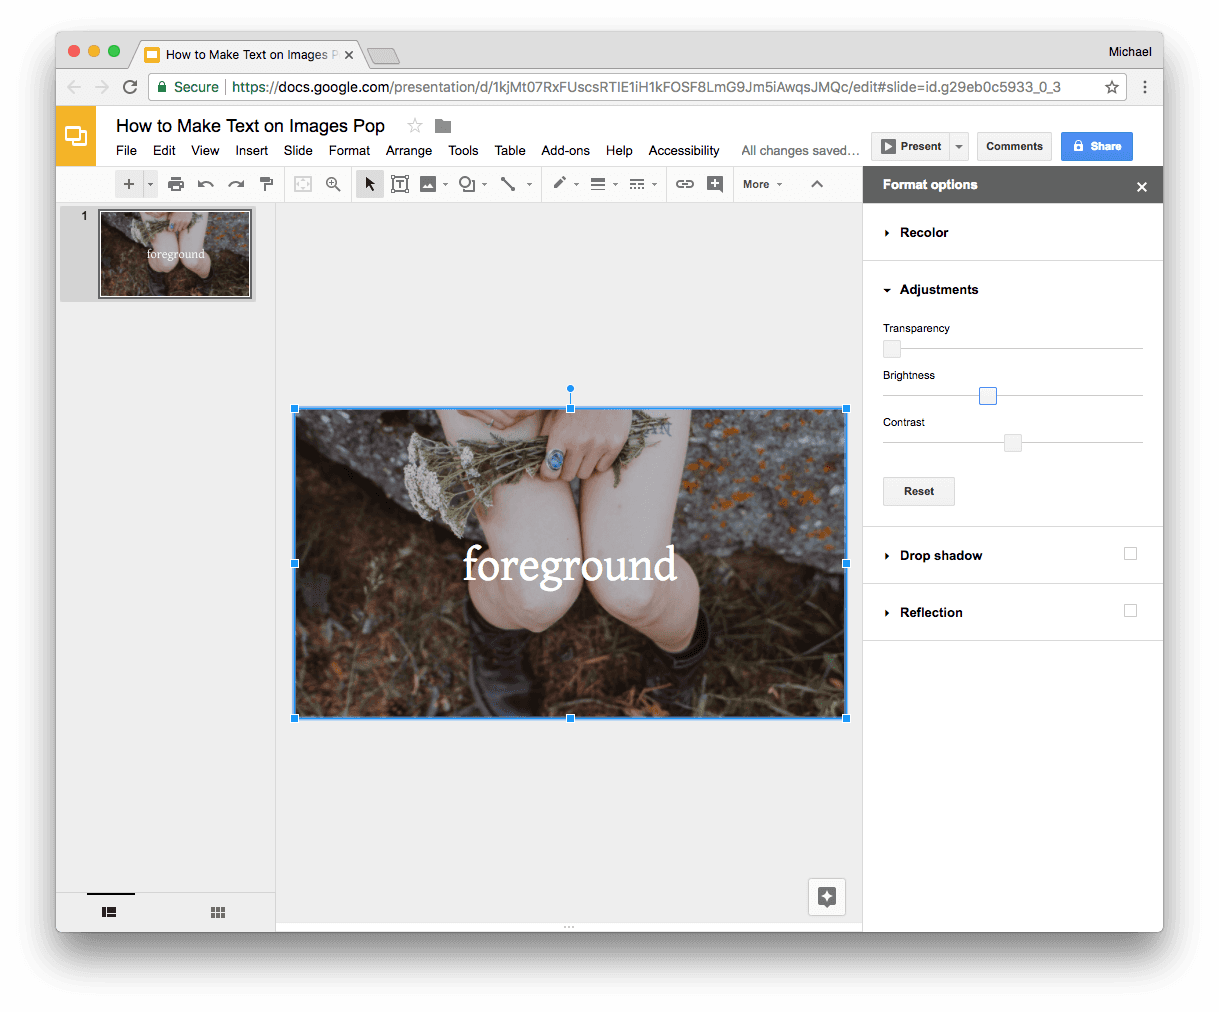Open the Present dropdown arrow
Viewport: 1219px width, 1012px height.
(x=959, y=146)
